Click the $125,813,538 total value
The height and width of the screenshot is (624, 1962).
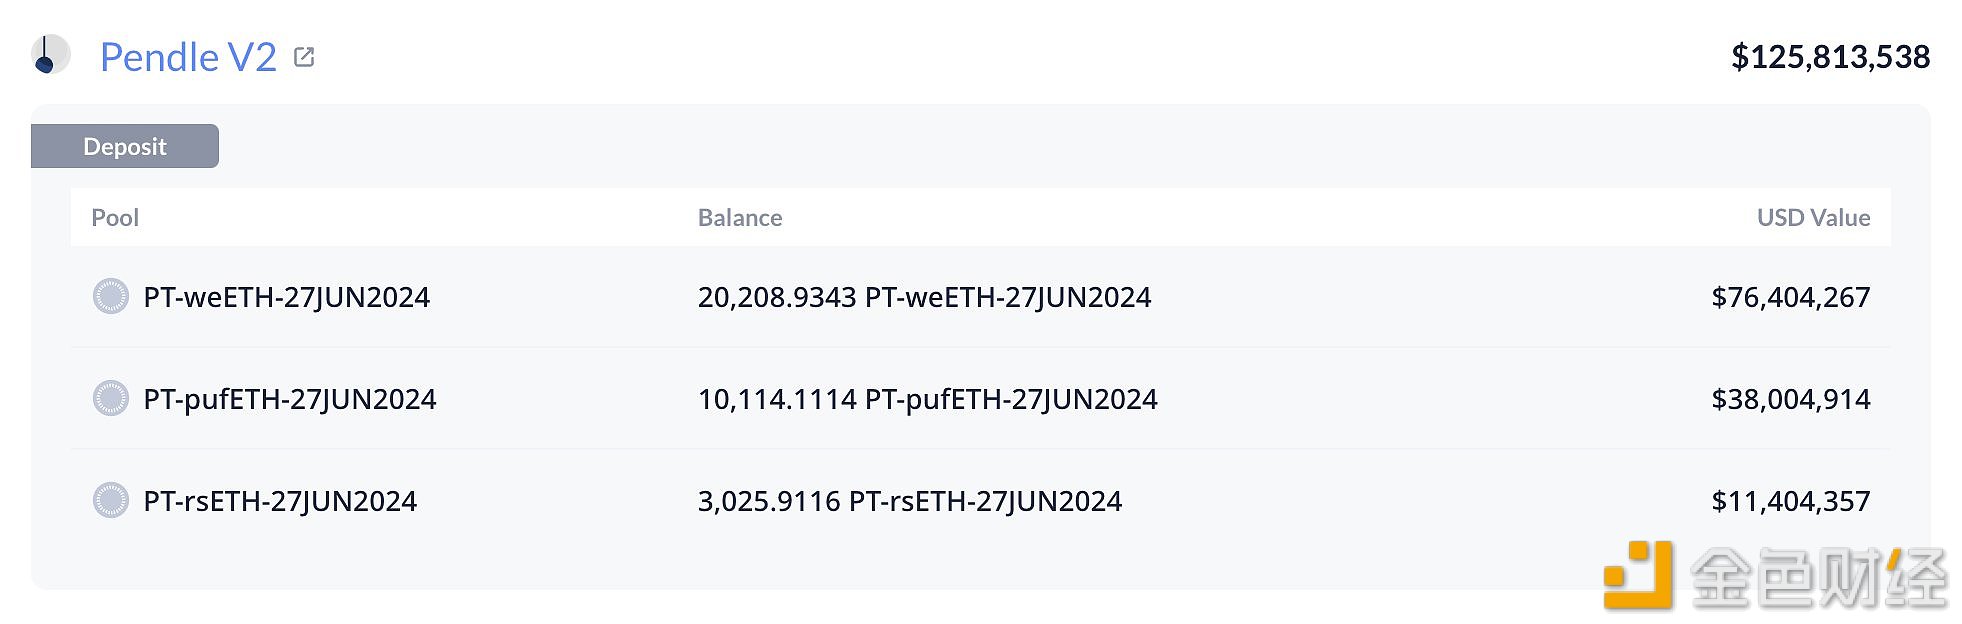pyautogui.click(x=1830, y=57)
